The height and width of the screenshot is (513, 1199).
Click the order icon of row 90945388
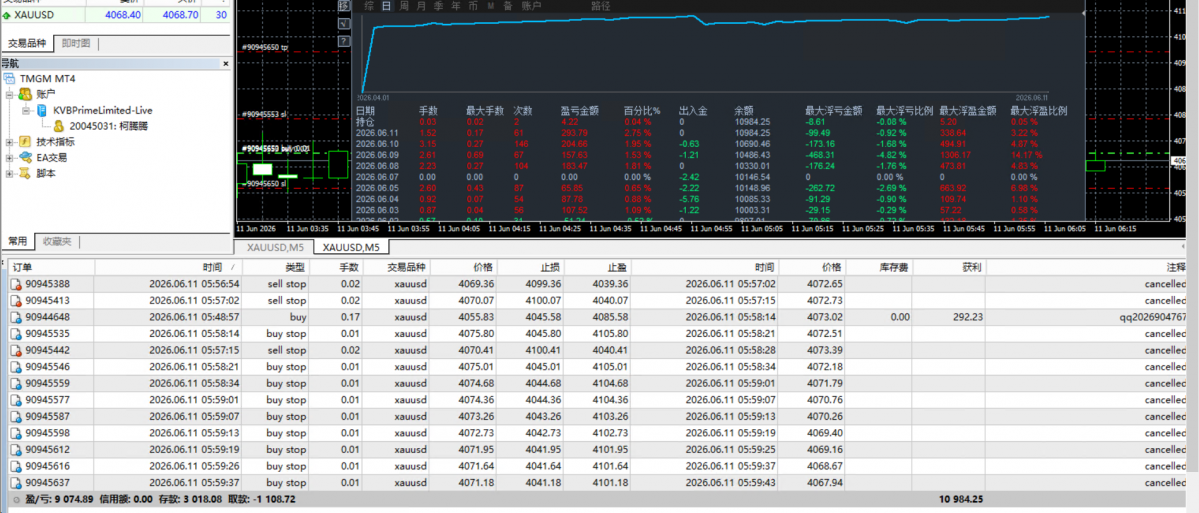[x=15, y=284]
